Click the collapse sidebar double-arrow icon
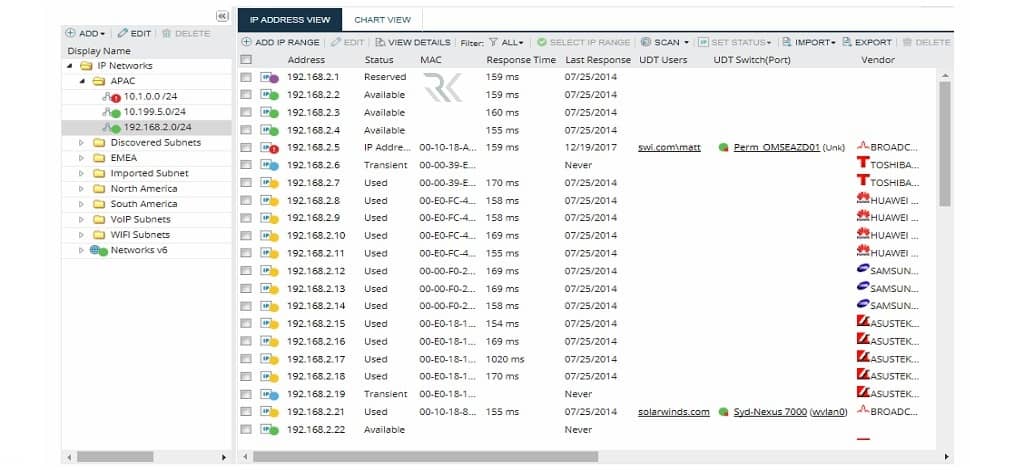Image resolution: width=1024 pixels, height=470 pixels. (222, 17)
